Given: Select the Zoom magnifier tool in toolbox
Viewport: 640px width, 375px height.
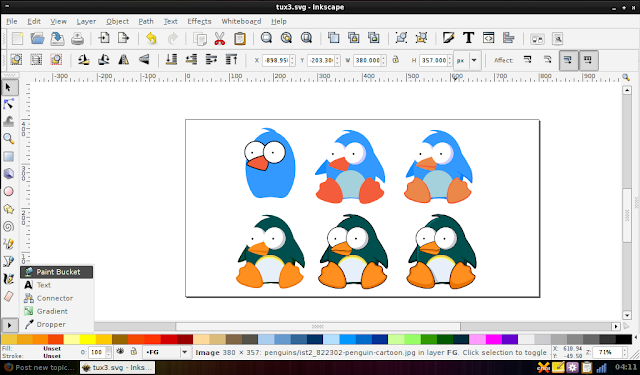Looking at the screenshot, I should point(9,139).
